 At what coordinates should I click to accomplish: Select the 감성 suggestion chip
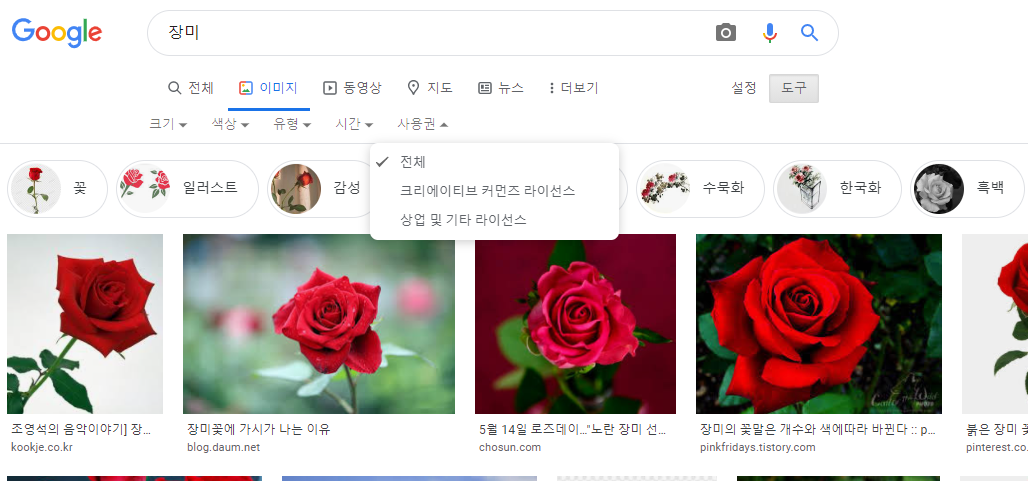coord(321,189)
